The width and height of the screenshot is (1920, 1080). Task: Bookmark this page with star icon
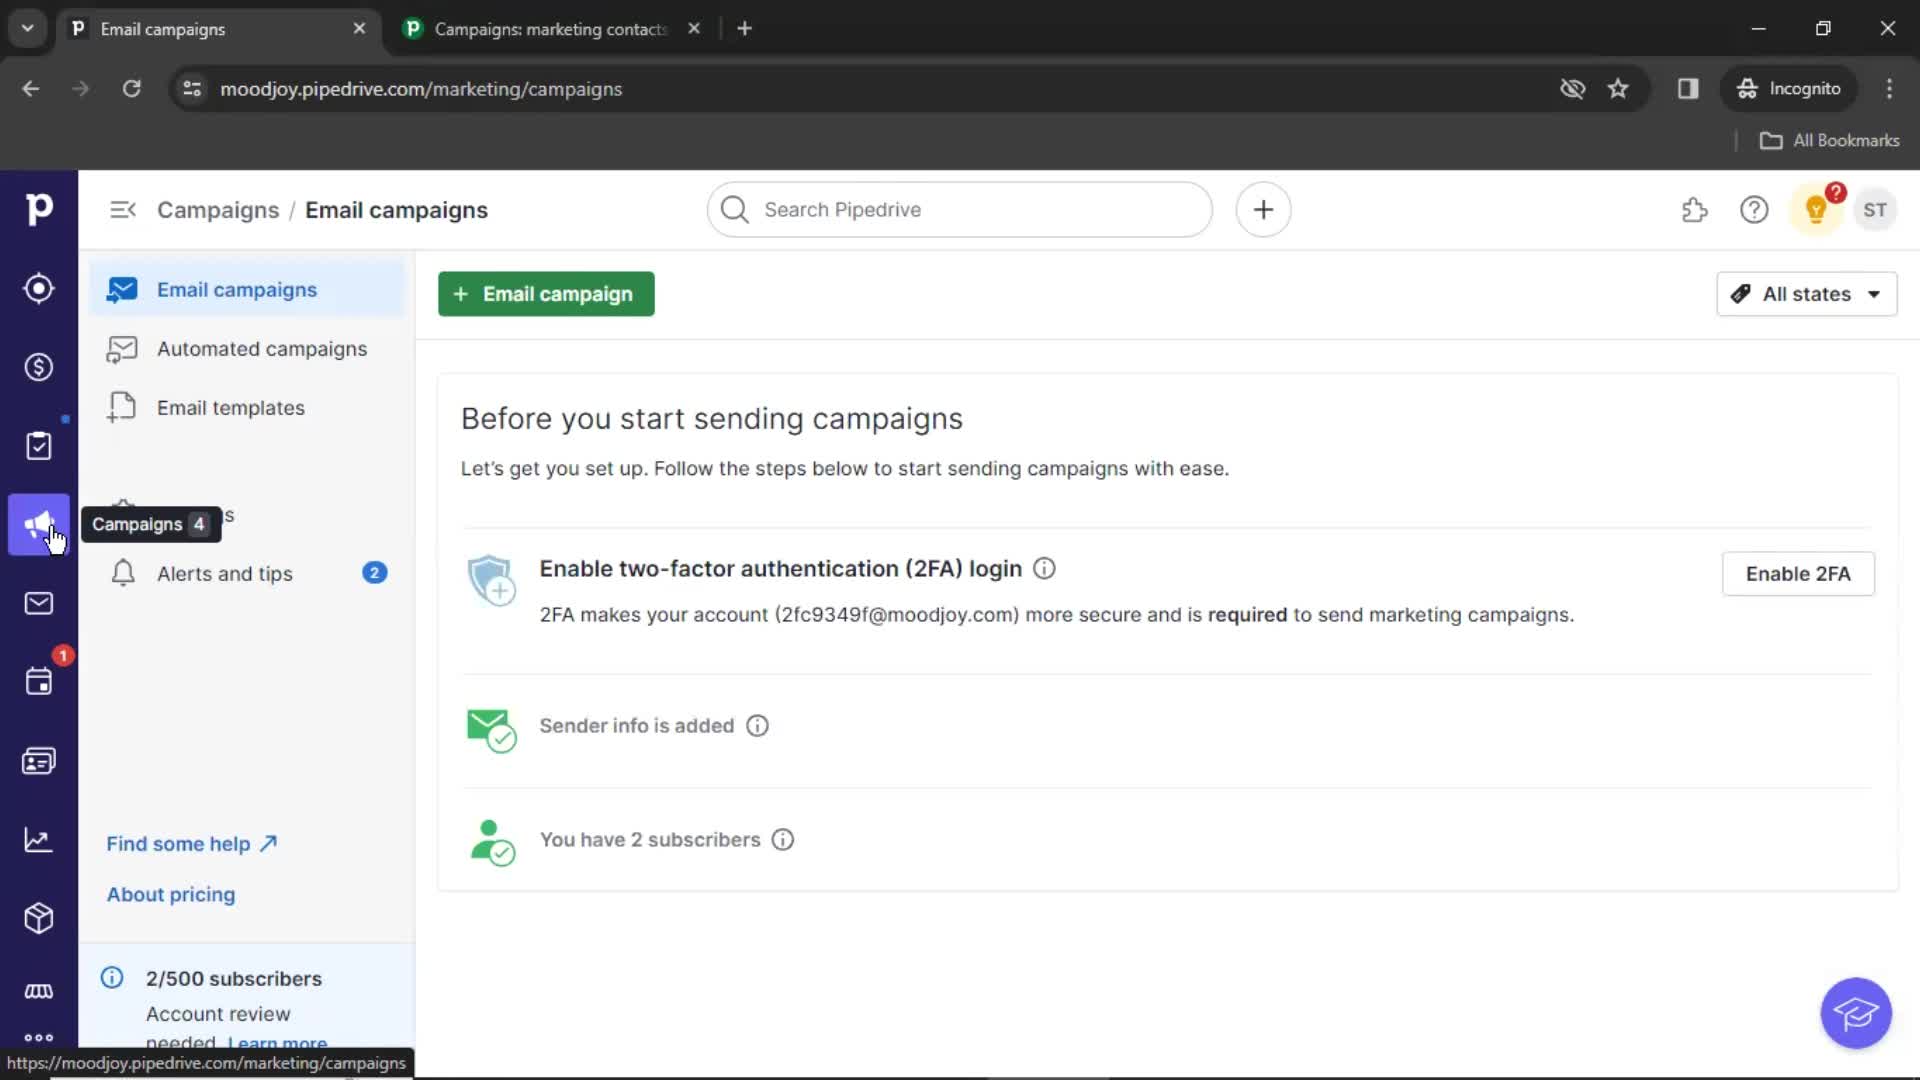1618,89
